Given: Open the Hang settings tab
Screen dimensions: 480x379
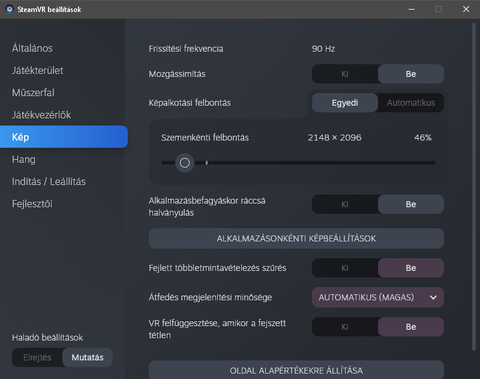Looking at the screenshot, I should [23, 159].
